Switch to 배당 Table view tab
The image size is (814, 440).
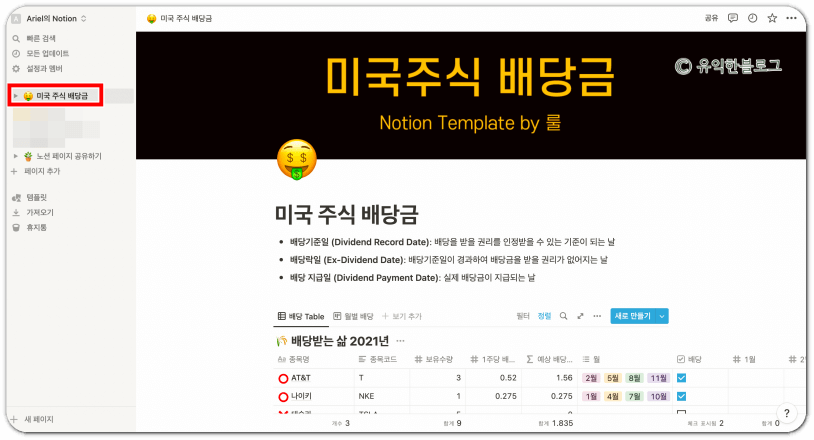[301, 317]
